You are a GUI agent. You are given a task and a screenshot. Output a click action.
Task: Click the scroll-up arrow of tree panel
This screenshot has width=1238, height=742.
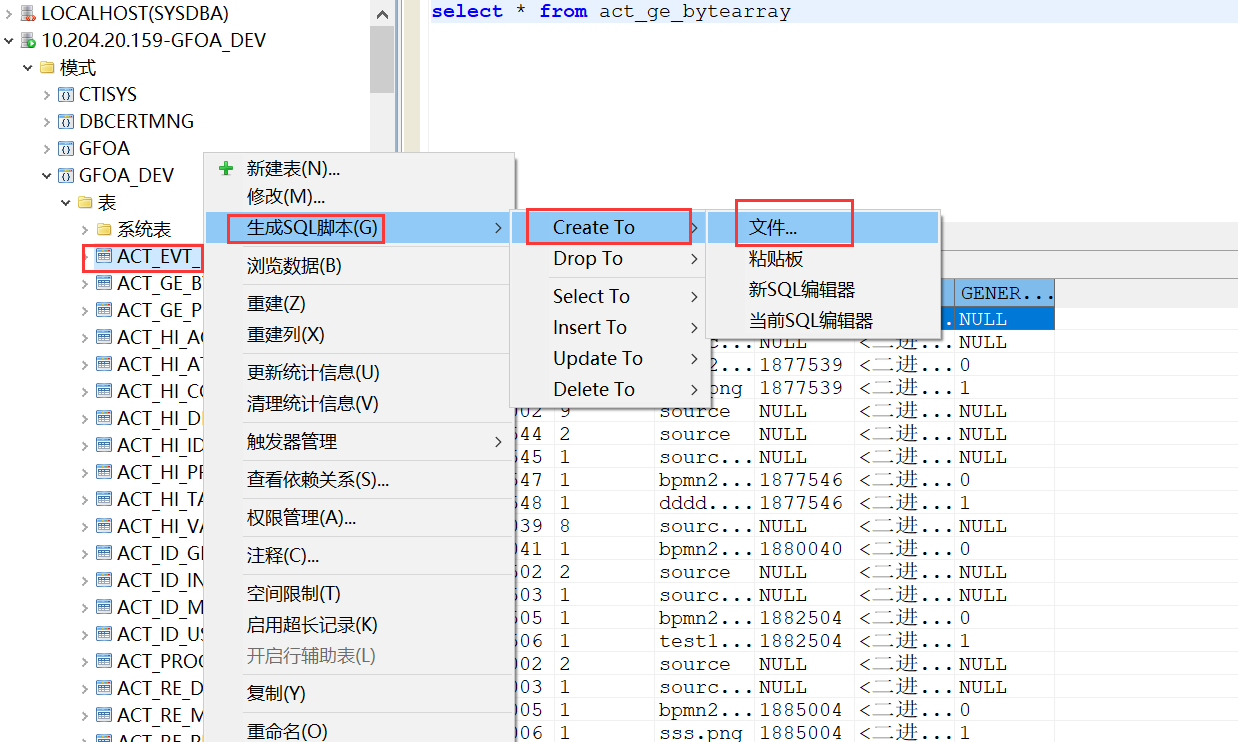pyautogui.click(x=382, y=14)
